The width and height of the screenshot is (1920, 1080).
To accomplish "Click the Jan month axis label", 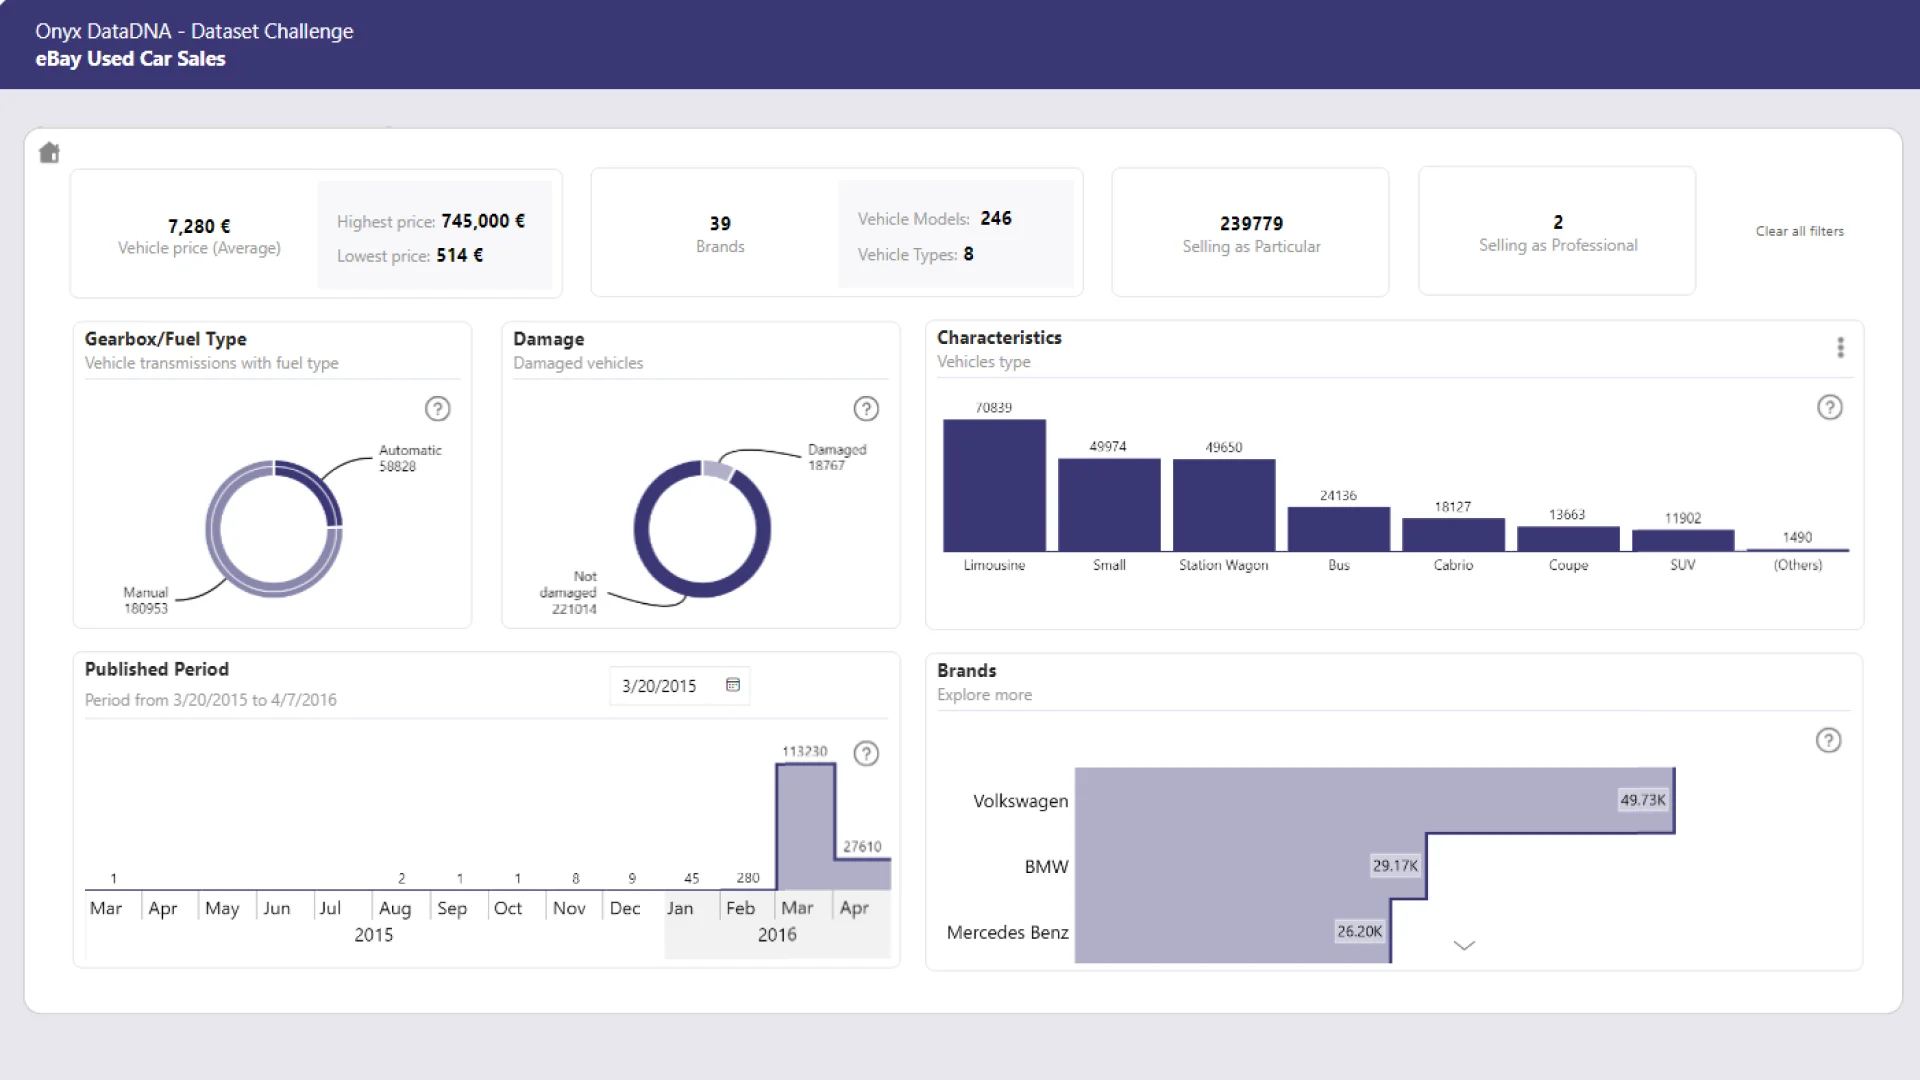I will pyautogui.click(x=680, y=907).
